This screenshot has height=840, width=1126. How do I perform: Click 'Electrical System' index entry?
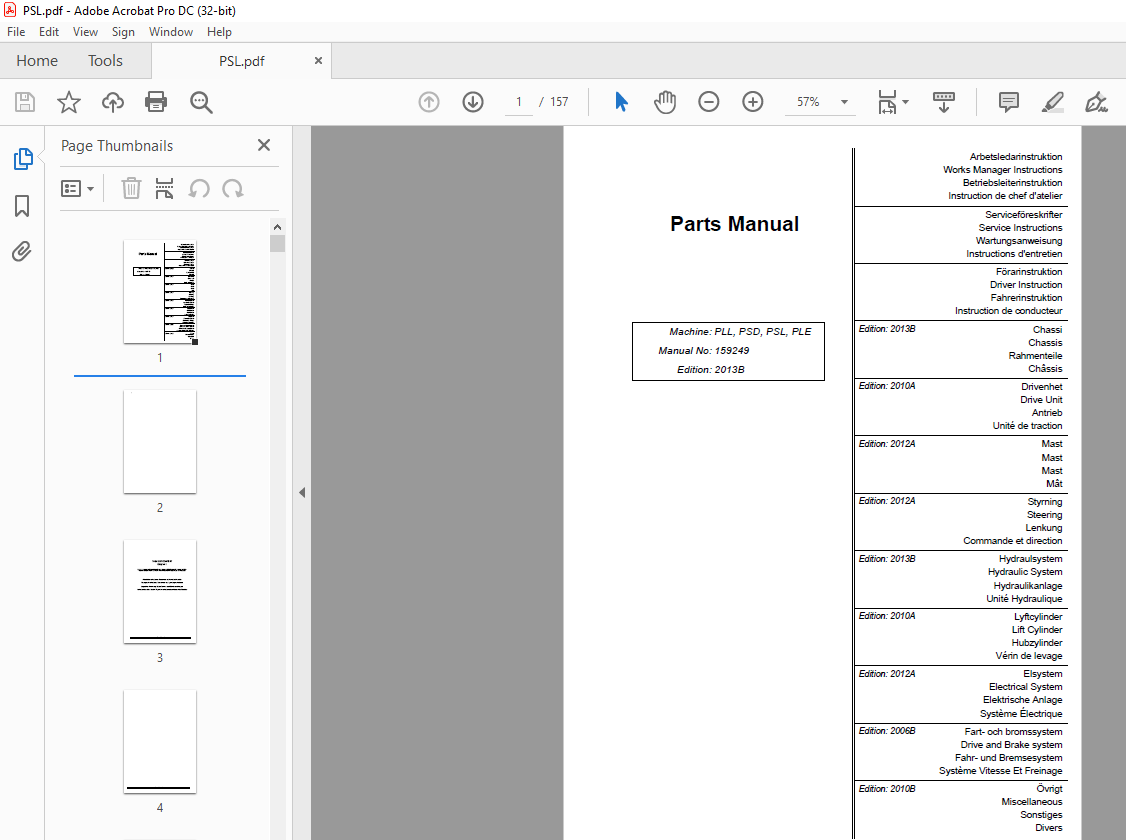(1025, 686)
